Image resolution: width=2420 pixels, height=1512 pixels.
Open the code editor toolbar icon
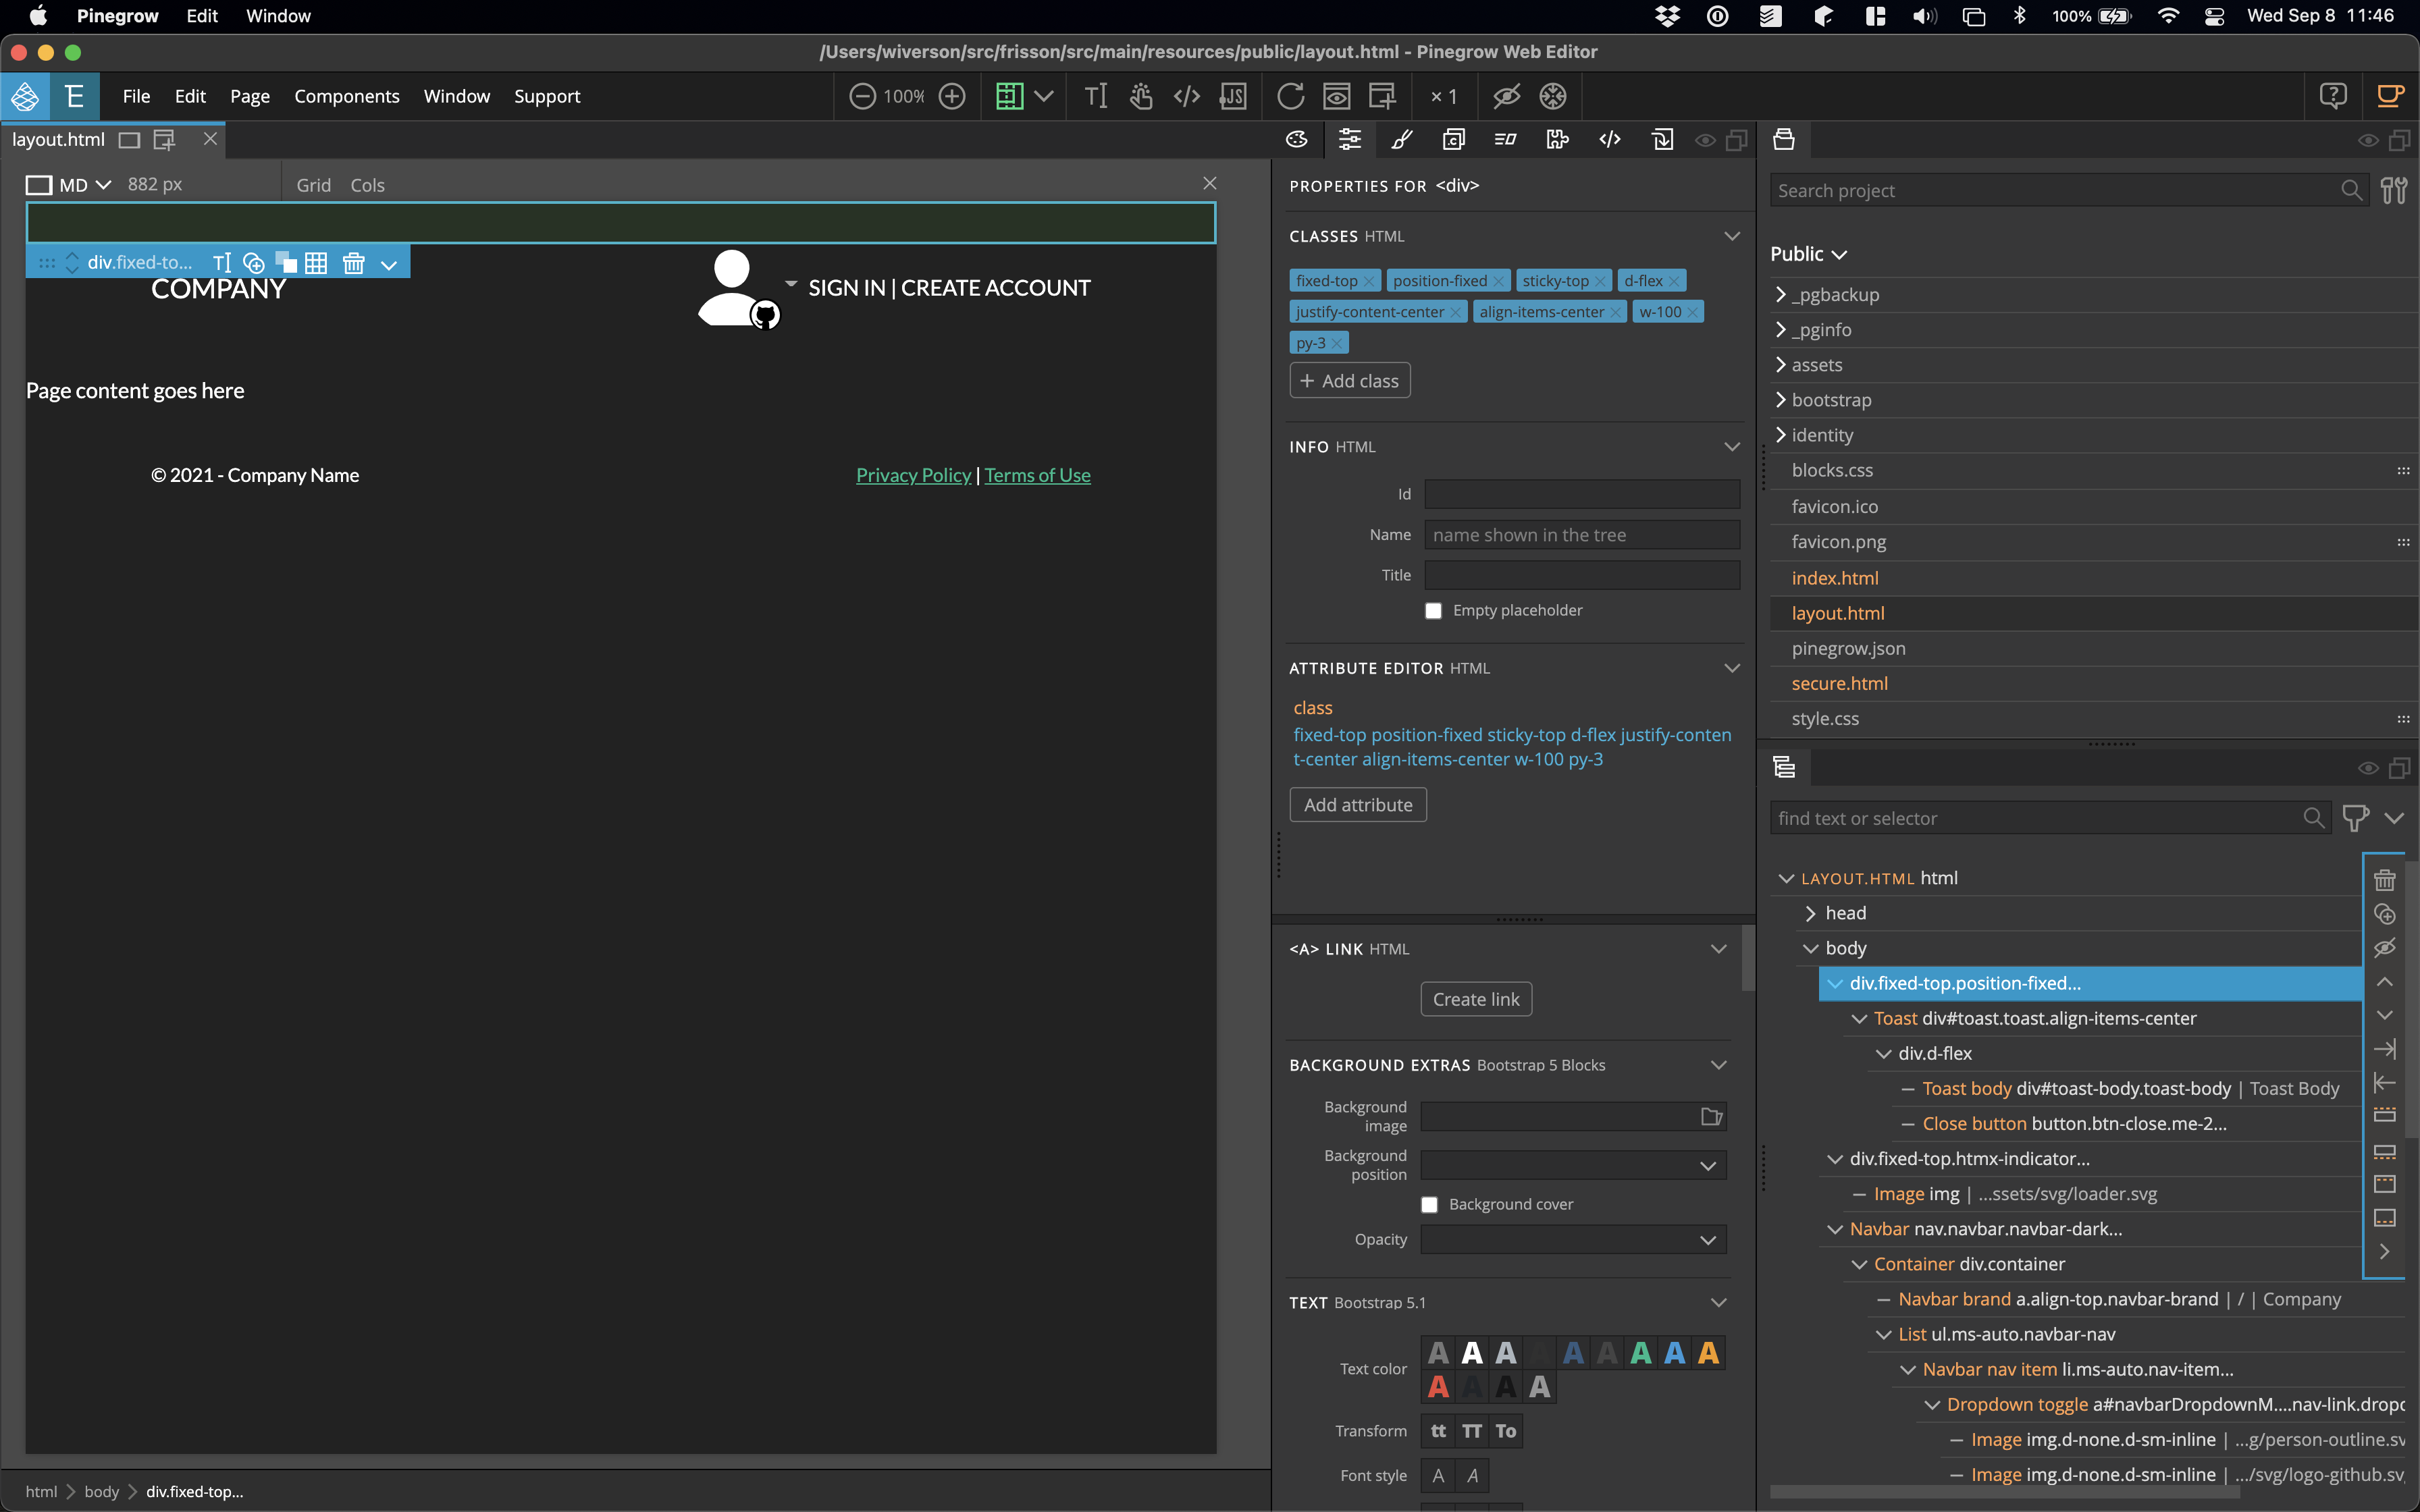[x=1186, y=96]
